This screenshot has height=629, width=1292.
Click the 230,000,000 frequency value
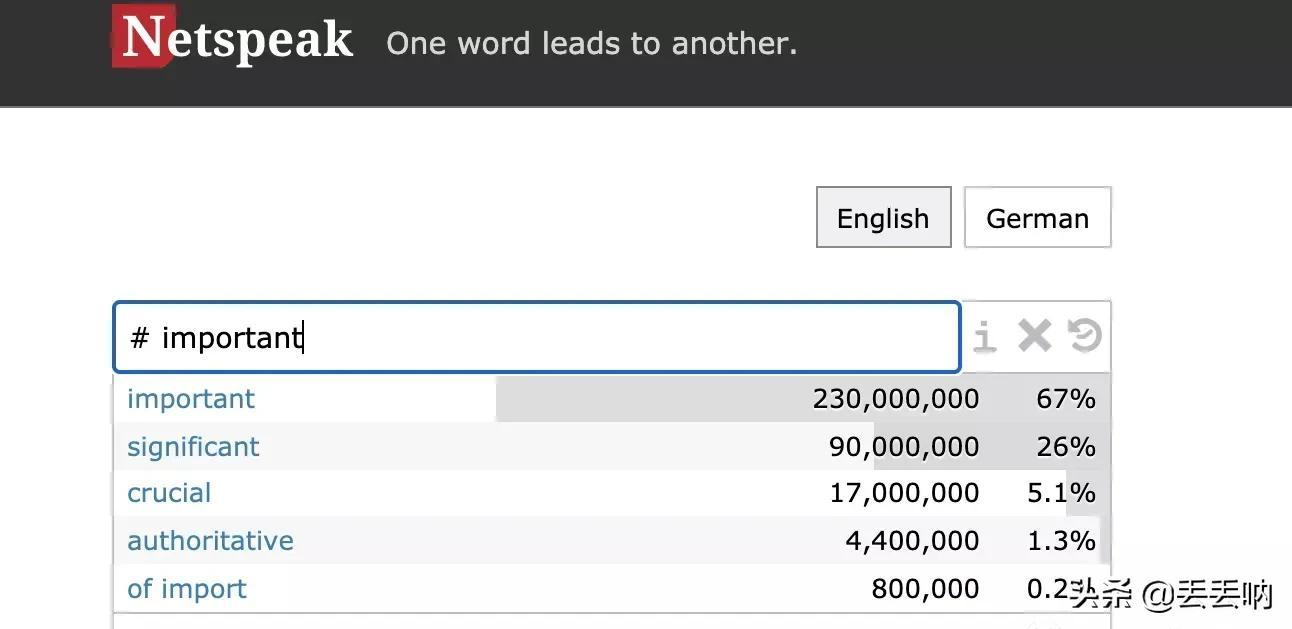coord(896,399)
